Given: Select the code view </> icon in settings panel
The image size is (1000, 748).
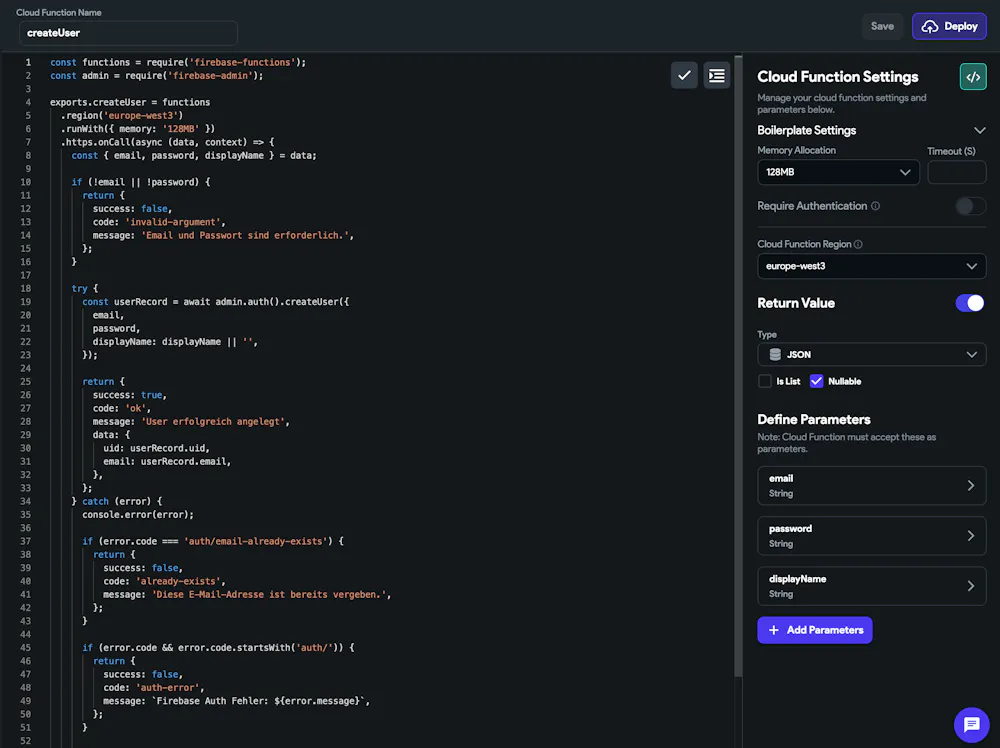Looking at the screenshot, I should click(971, 76).
